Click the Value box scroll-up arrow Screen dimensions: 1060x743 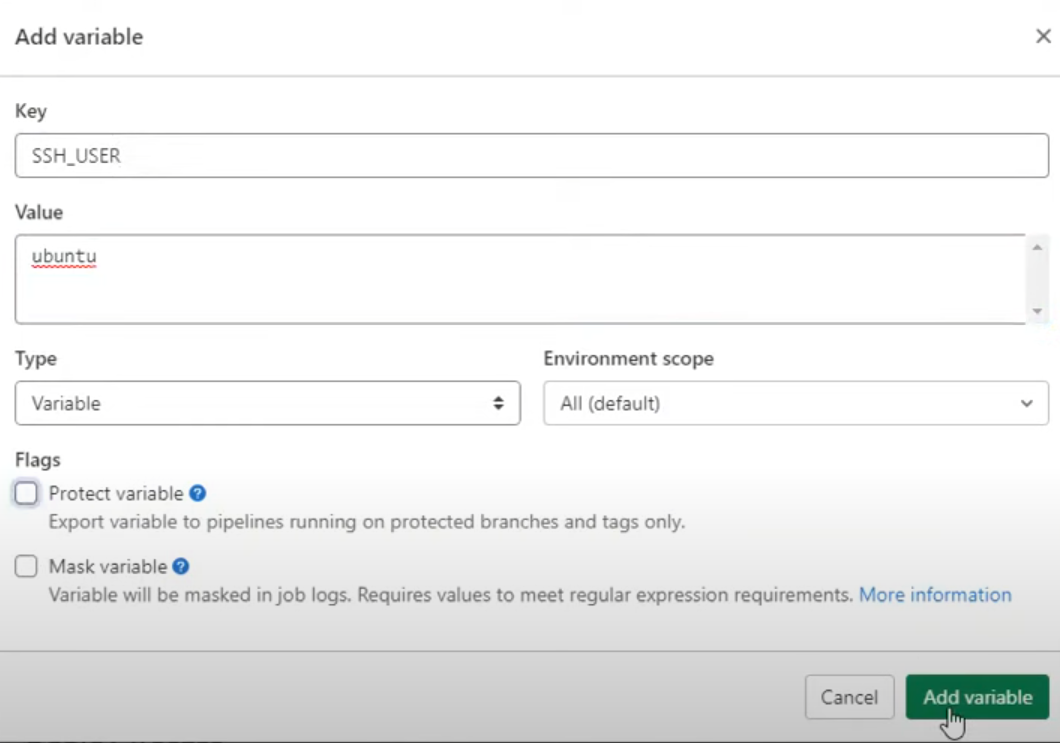pyautogui.click(x=1037, y=247)
